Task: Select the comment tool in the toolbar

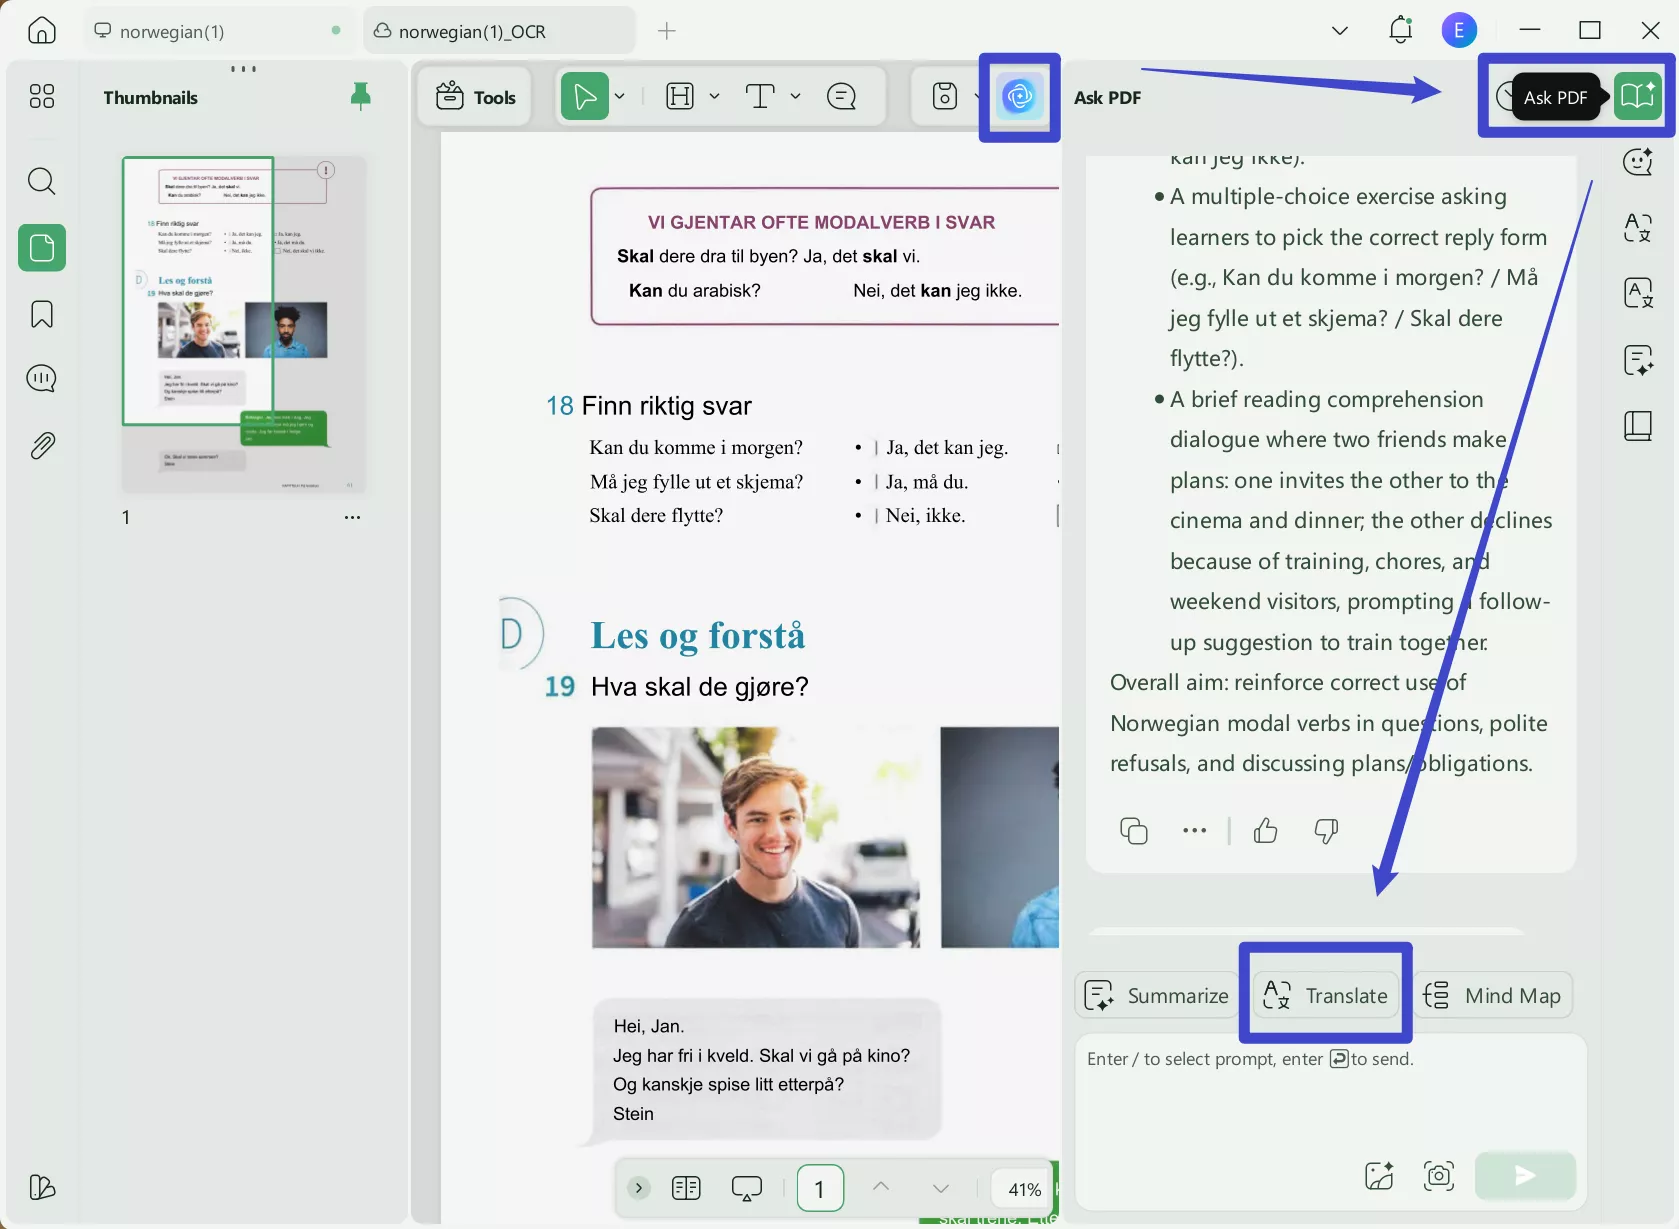Action: (x=841, y=96)
